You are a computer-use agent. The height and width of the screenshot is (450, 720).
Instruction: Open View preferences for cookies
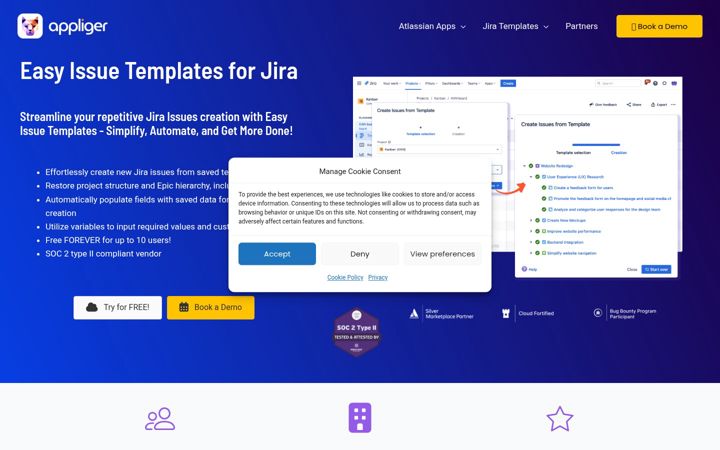442,254
